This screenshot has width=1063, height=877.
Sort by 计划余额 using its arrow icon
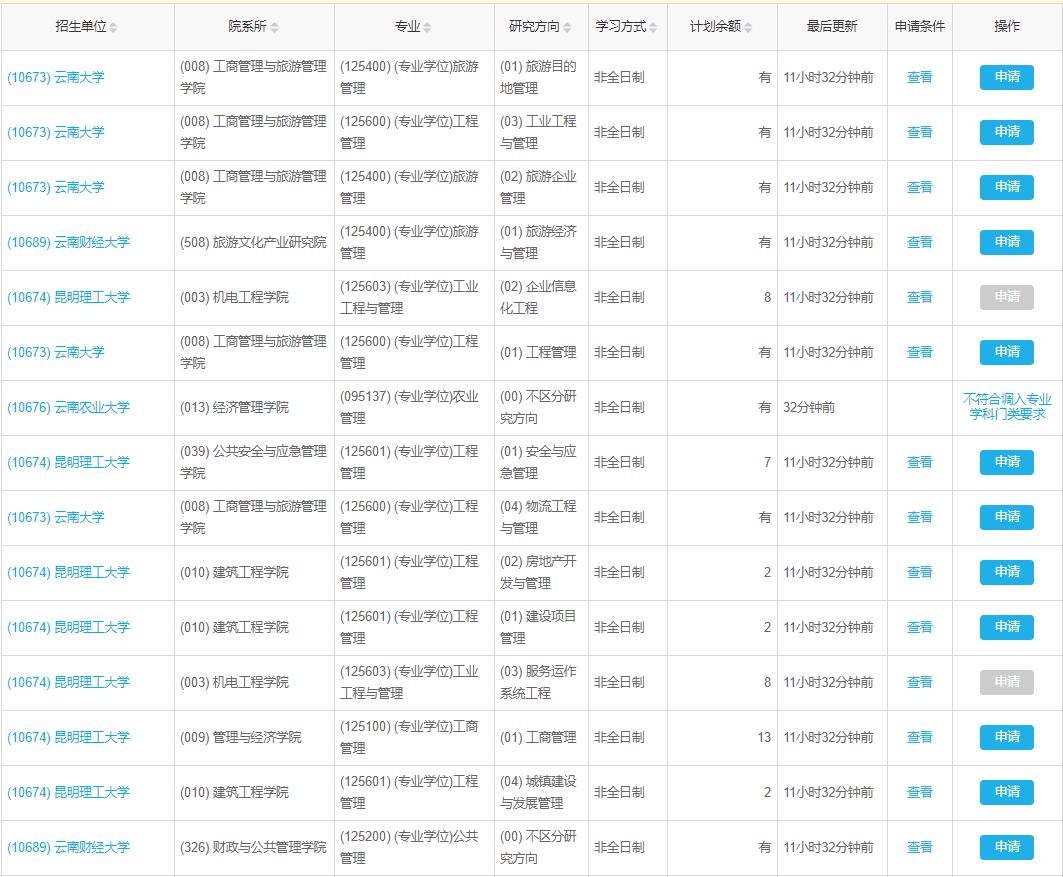748,28
